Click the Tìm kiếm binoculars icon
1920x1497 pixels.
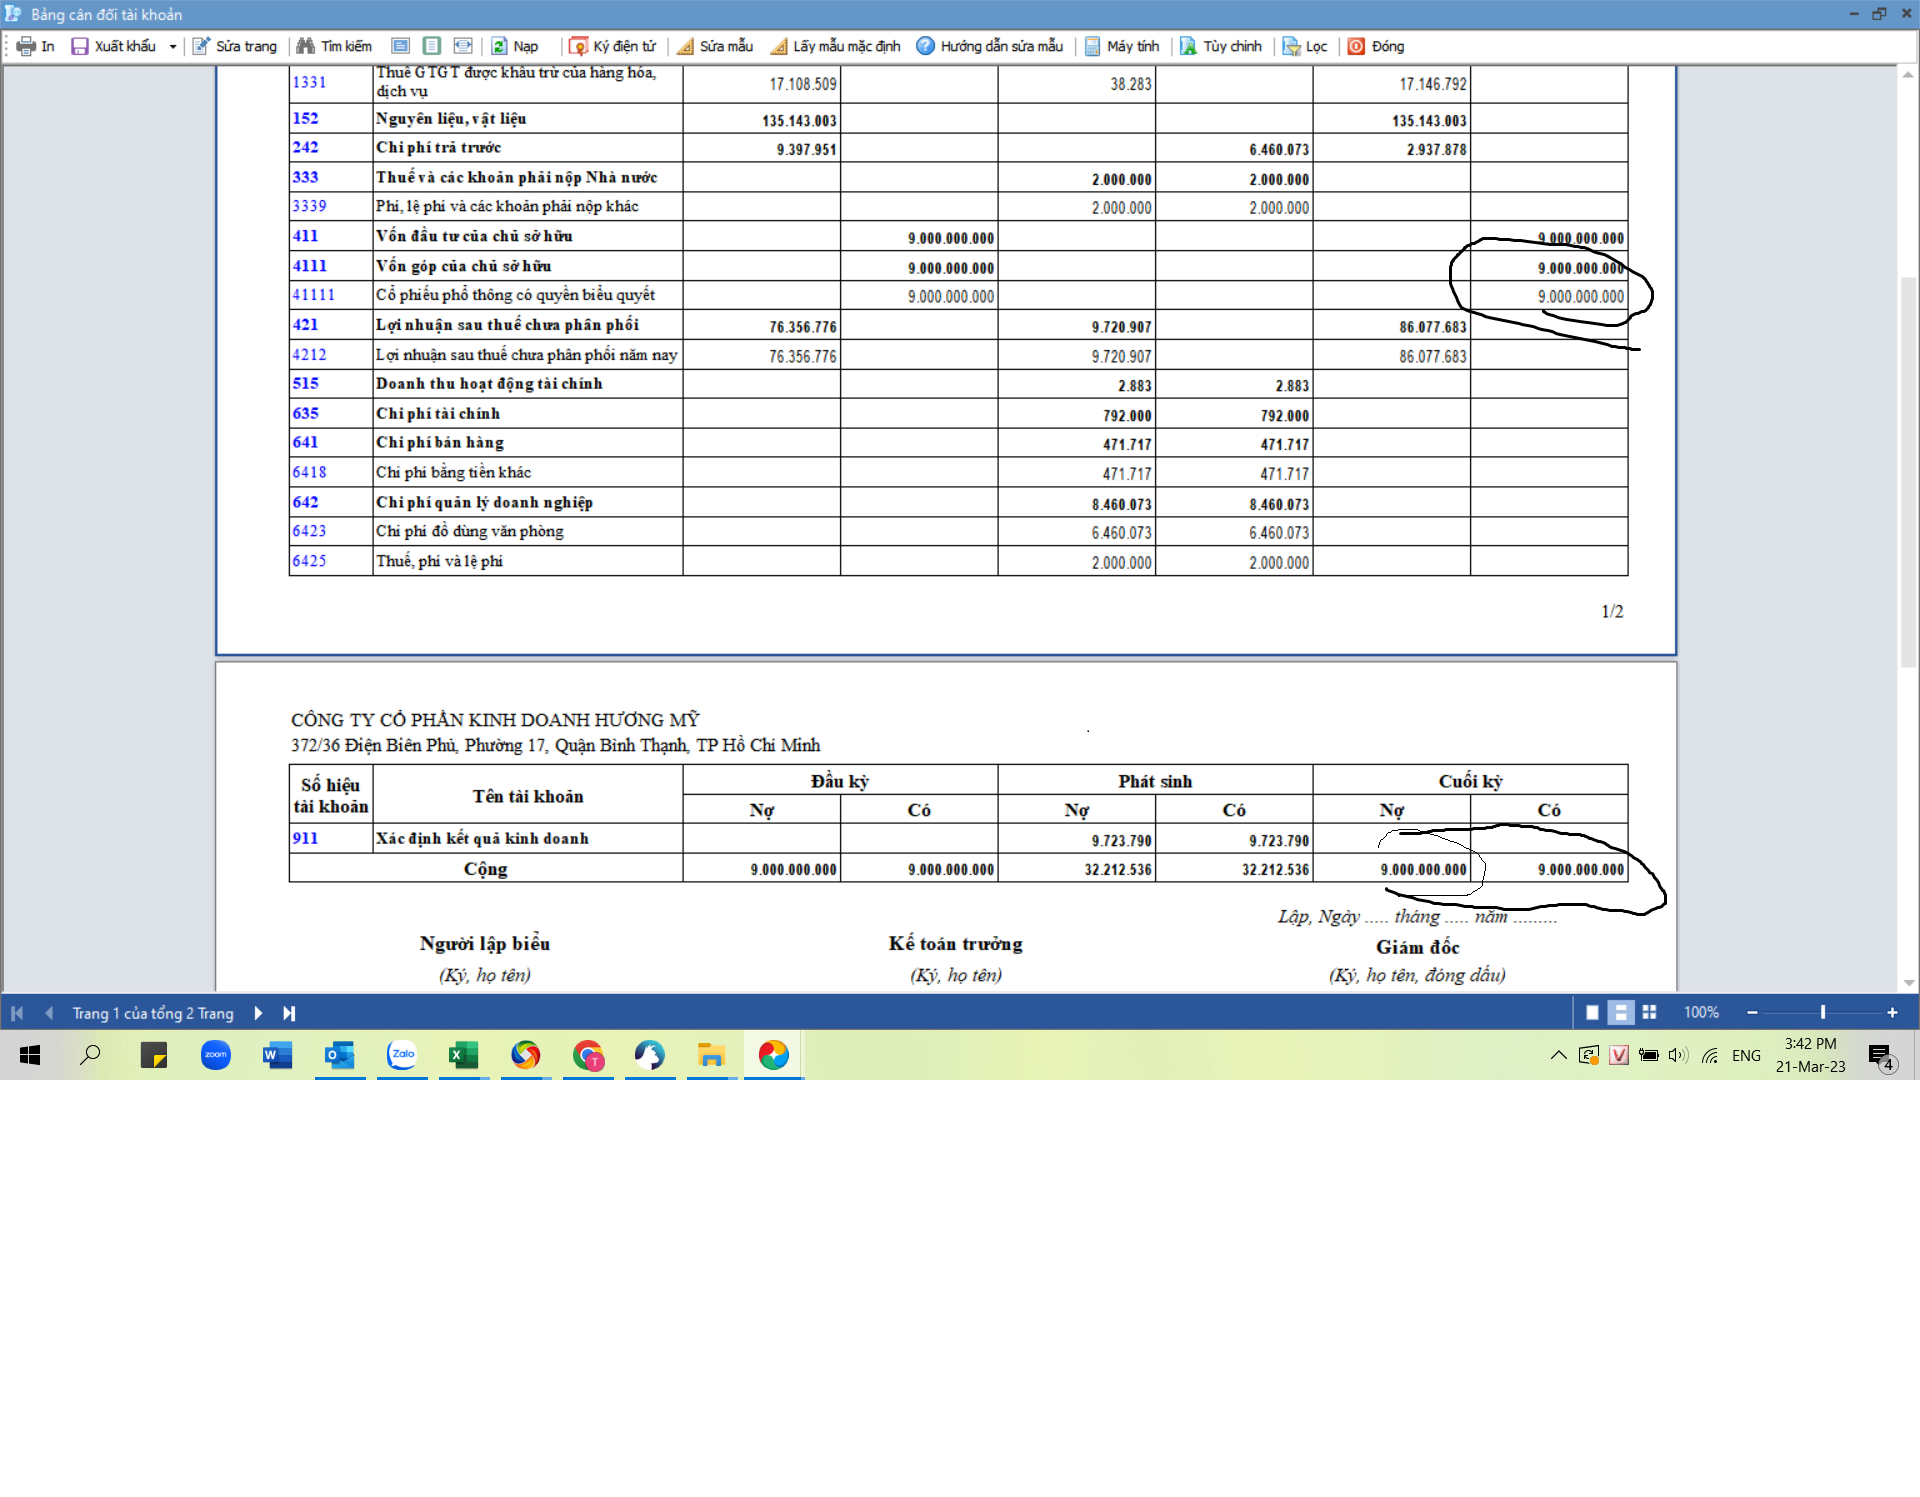click(306, 46)
